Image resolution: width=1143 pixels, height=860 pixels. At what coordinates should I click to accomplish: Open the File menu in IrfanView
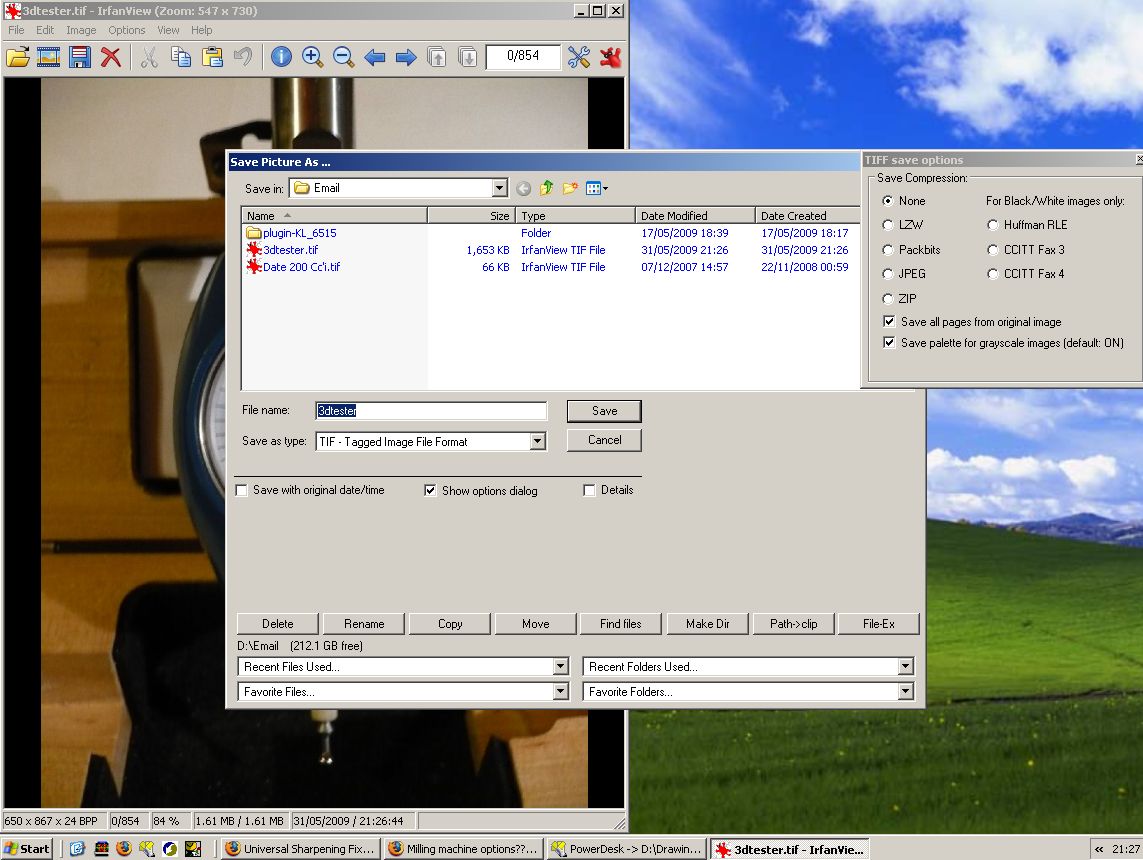[16, 30]
